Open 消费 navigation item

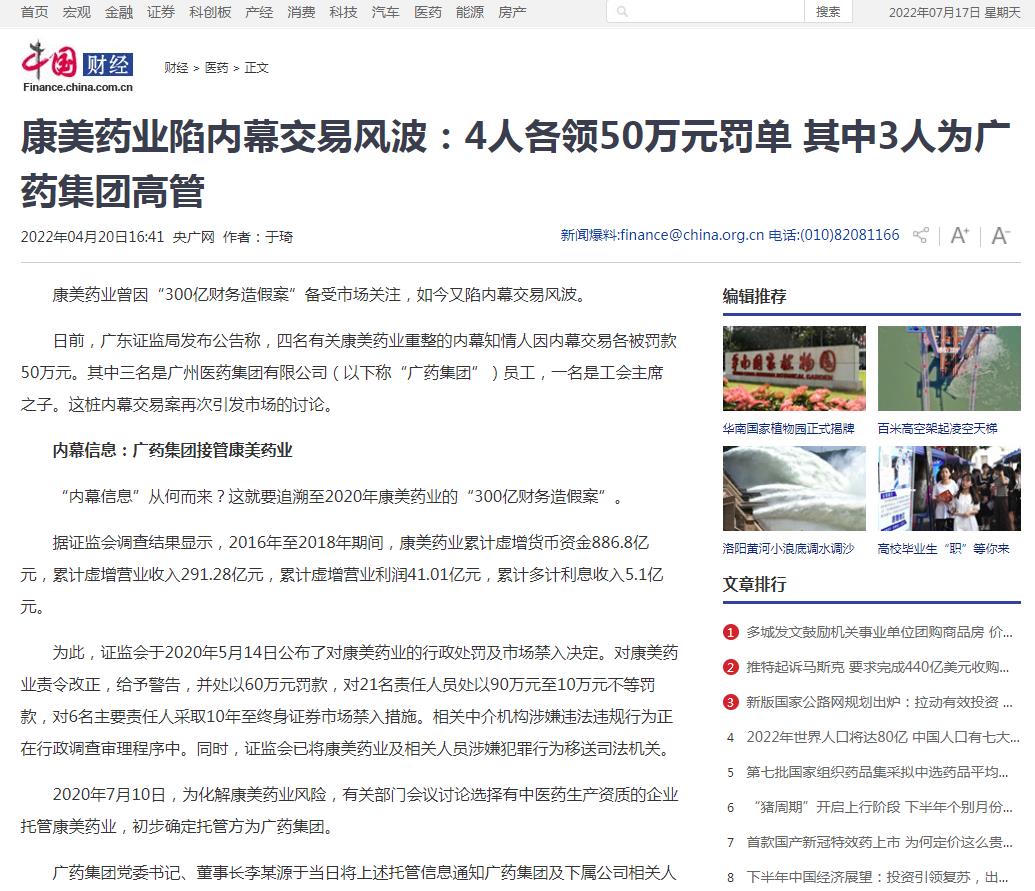[301, 12]
